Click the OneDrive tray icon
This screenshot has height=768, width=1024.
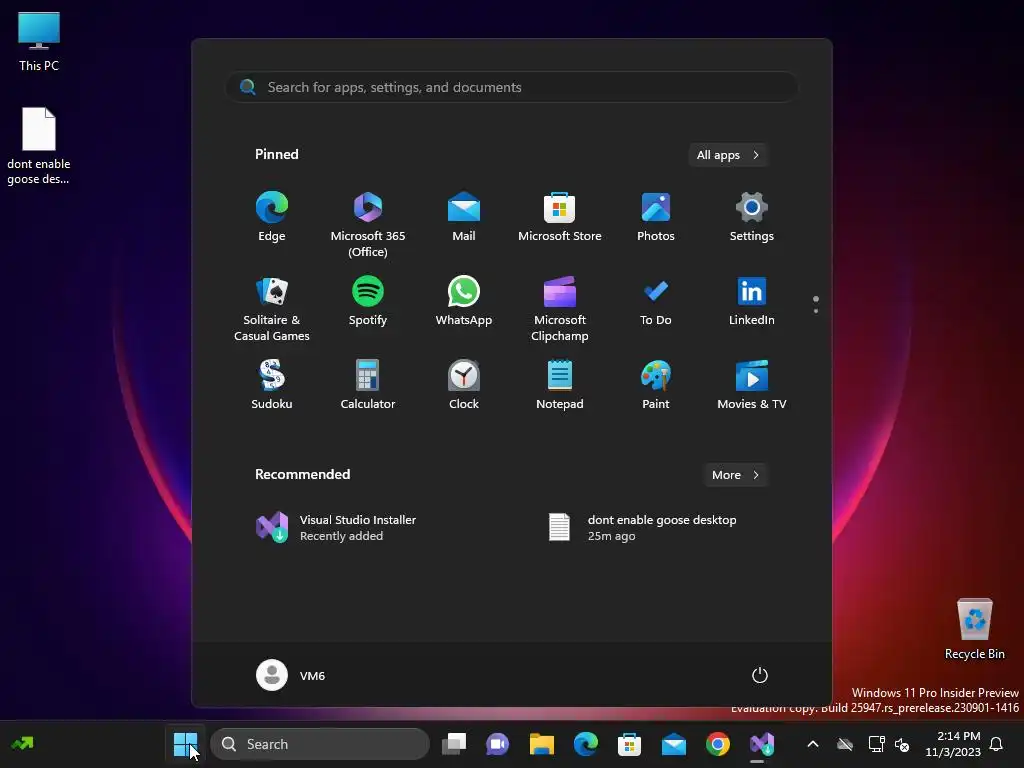click(x=845, y=744)
